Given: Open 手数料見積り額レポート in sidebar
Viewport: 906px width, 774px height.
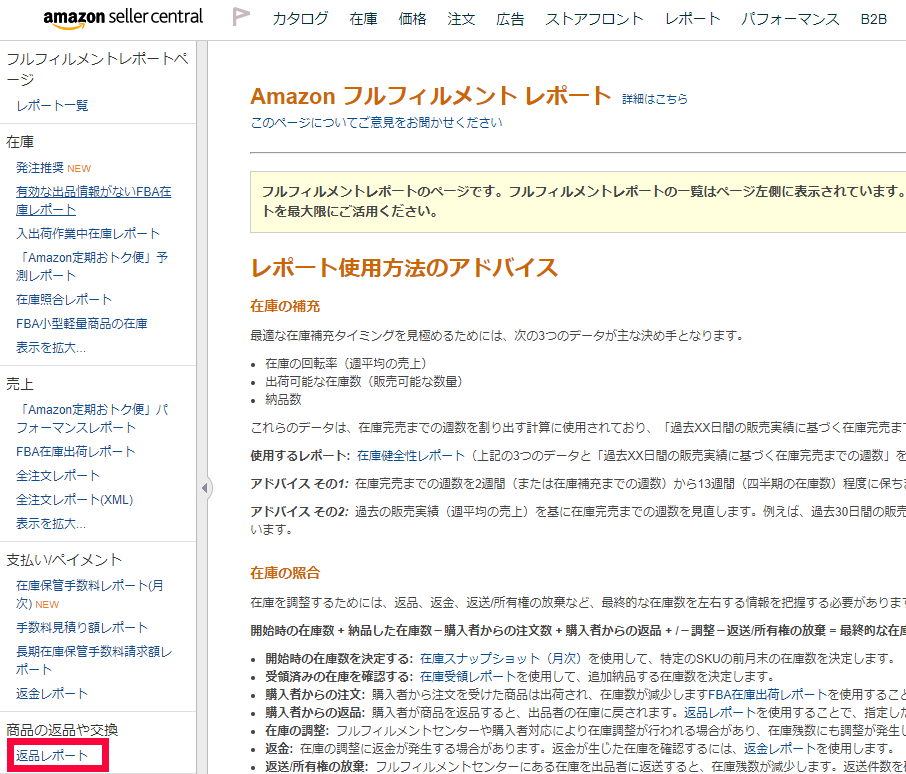Looking at the screenshot, I should [x=82, y=627].
